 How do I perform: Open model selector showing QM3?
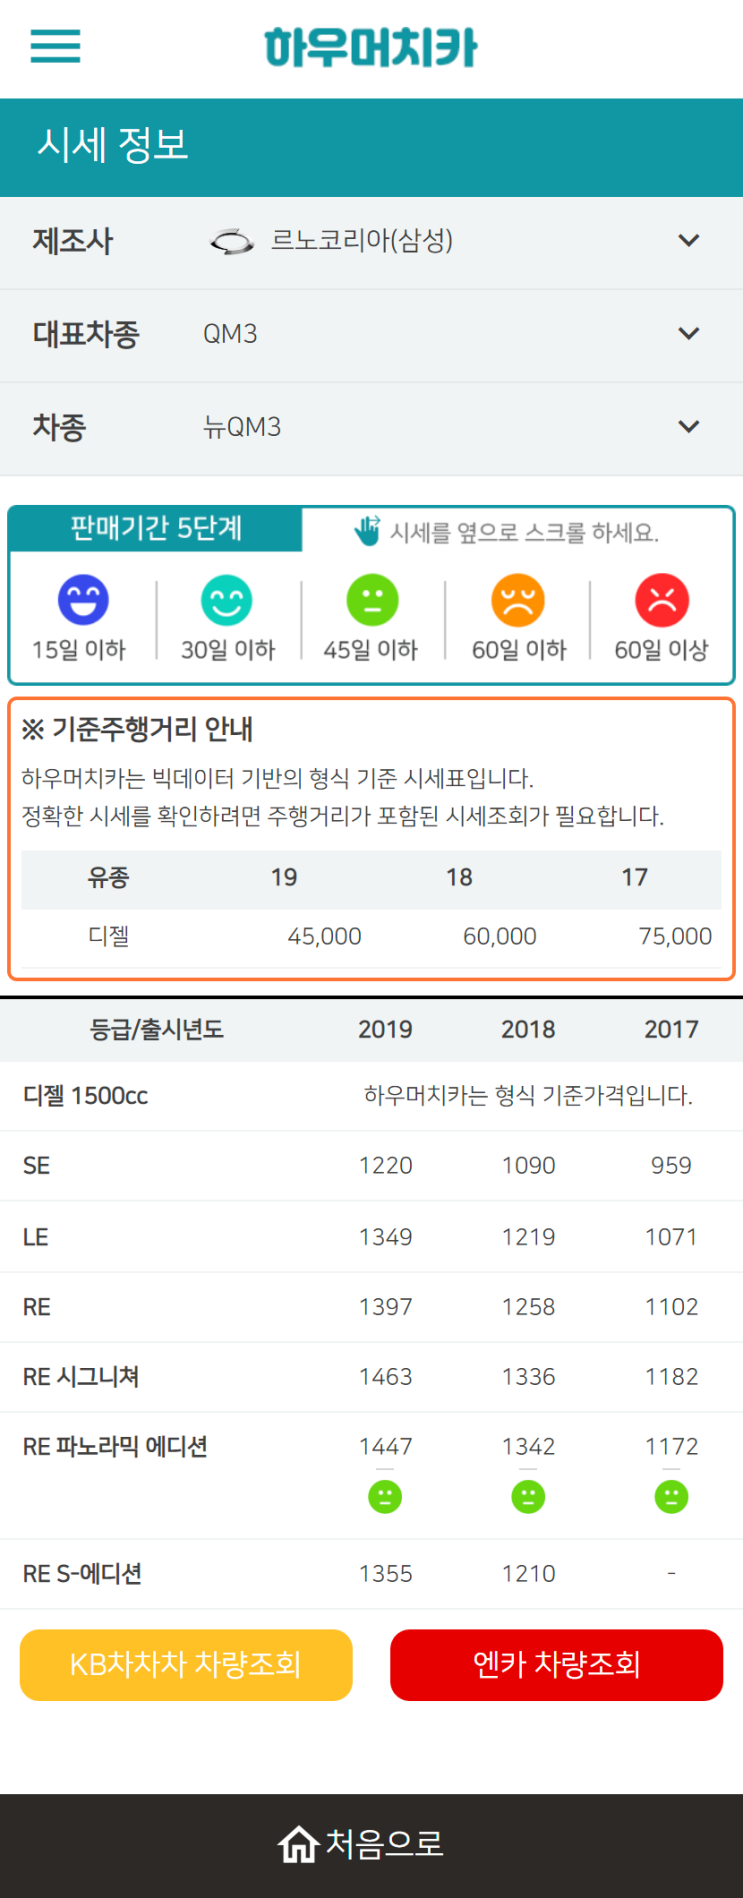(371, 335)
